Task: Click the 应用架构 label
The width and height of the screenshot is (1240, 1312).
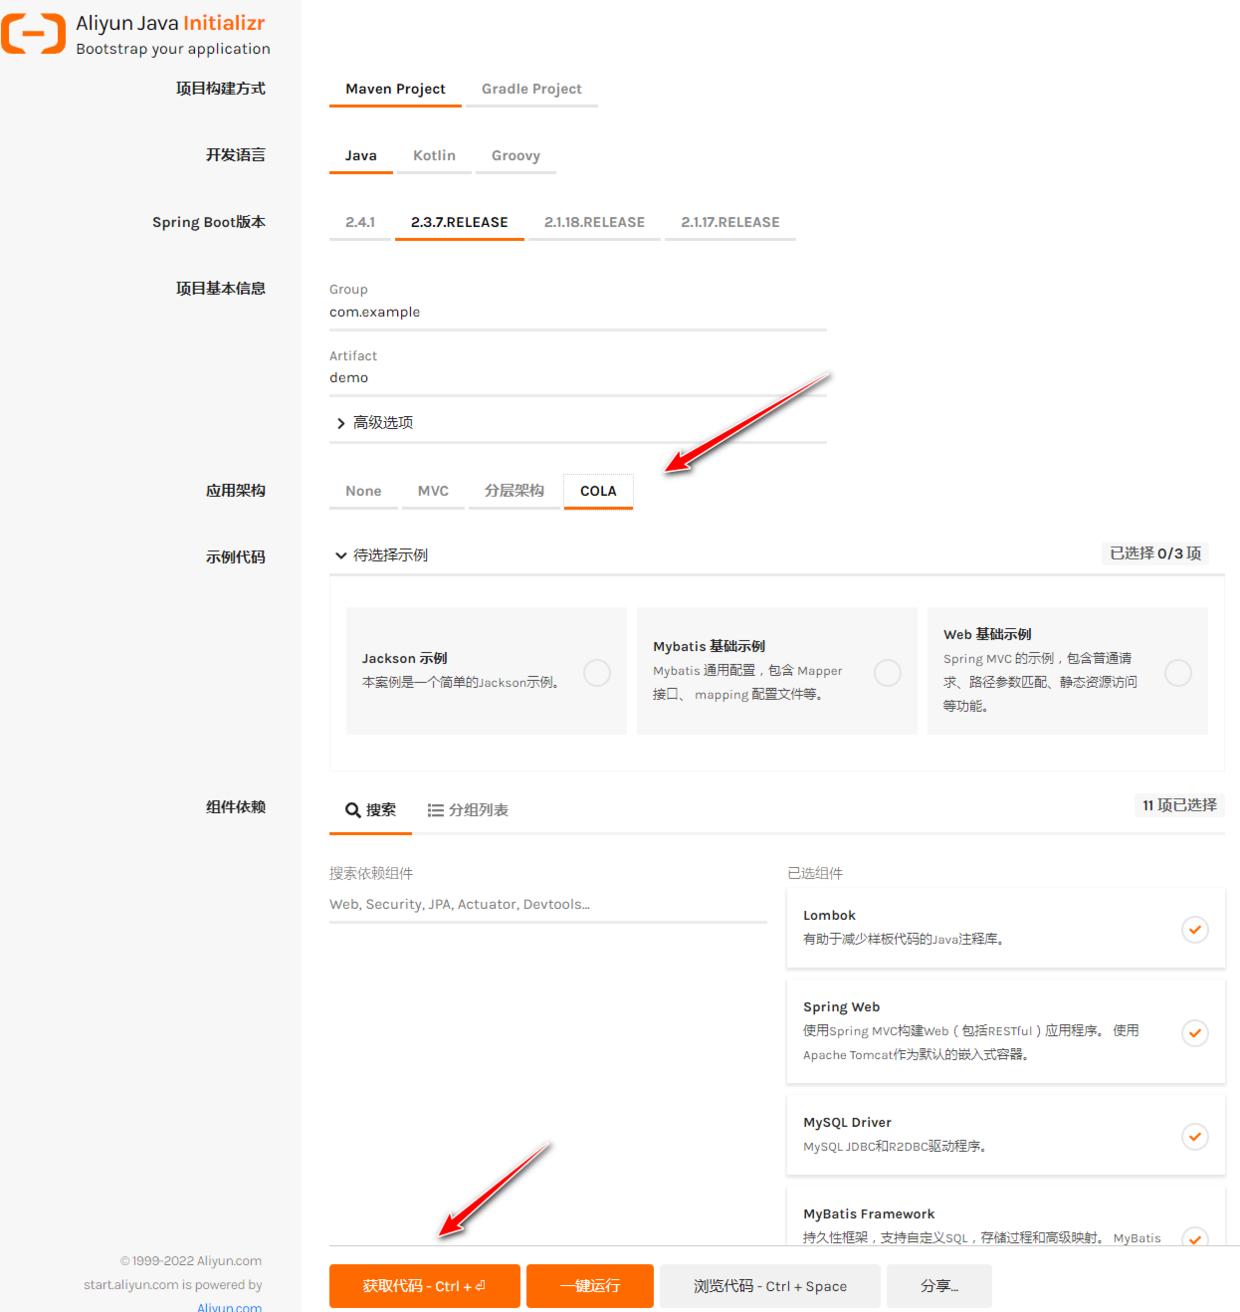Action: click(236, 490)
